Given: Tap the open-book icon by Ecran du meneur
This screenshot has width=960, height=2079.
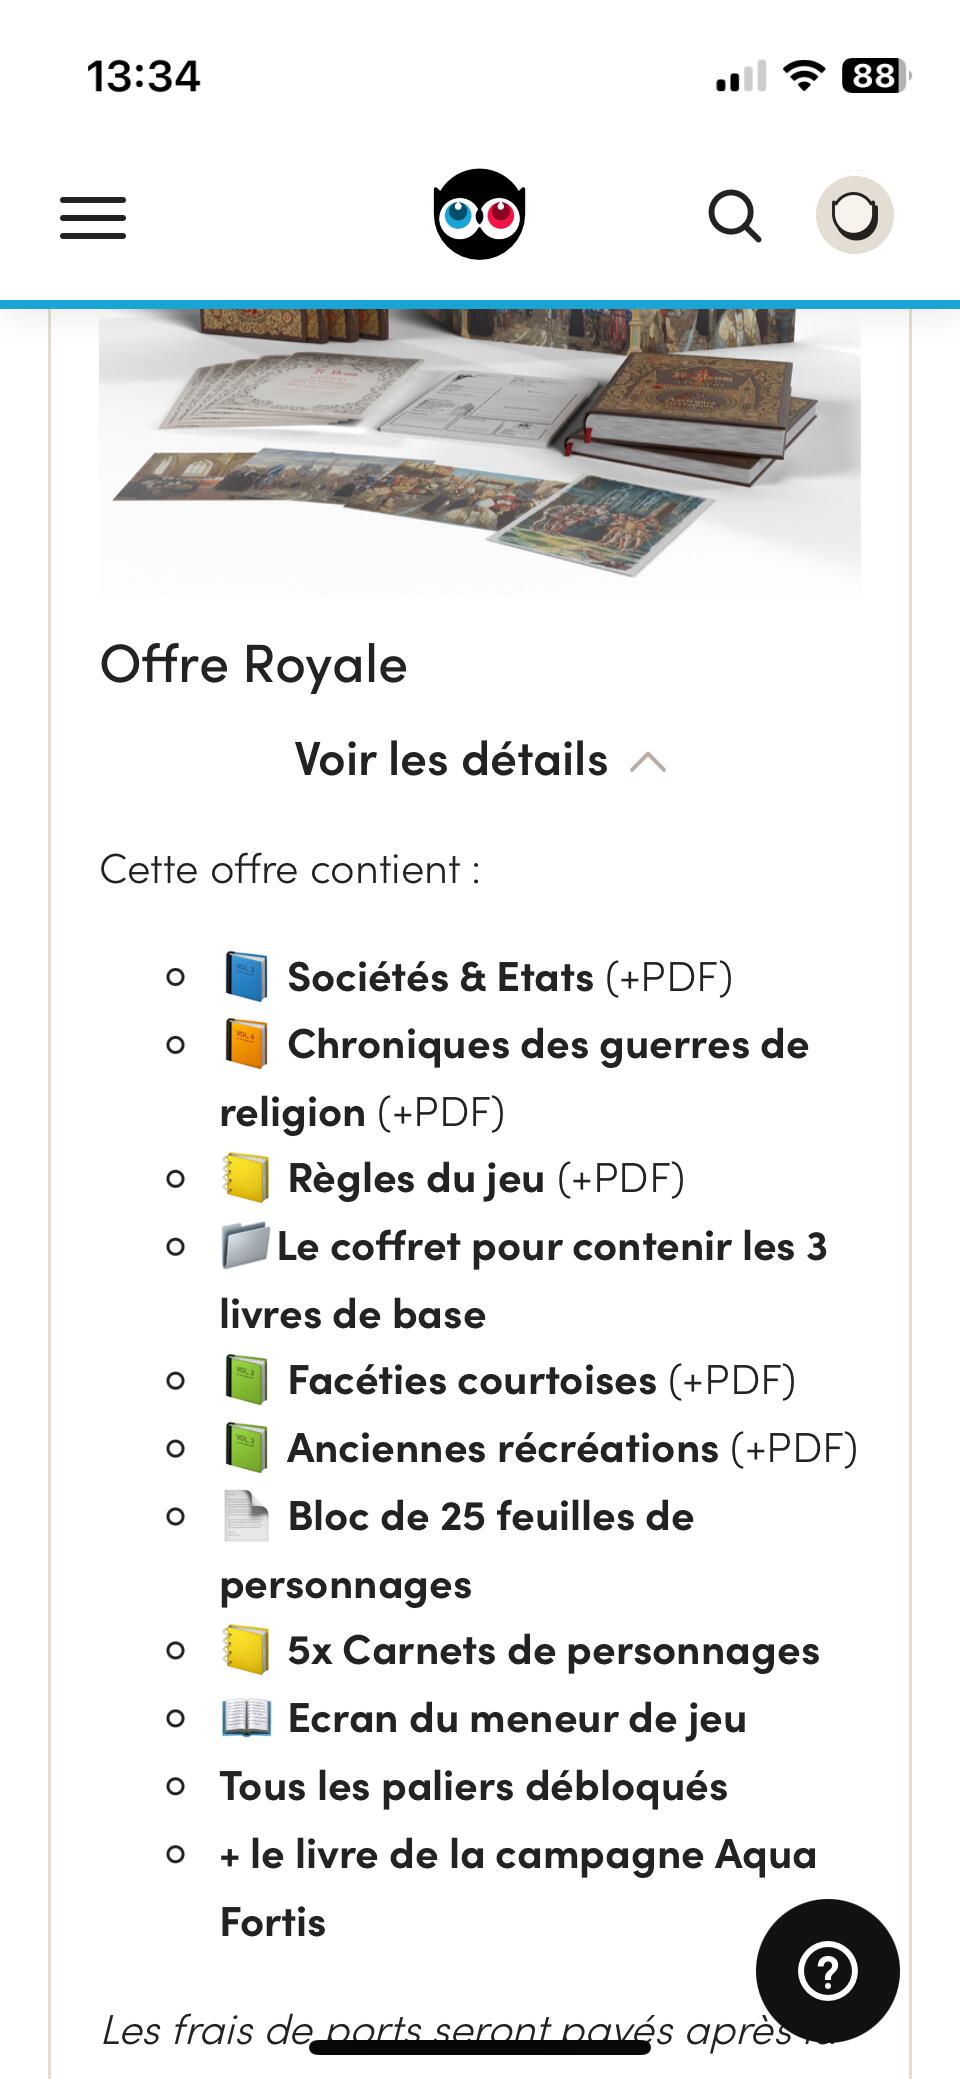Looking at the screenshot, I should pyautogui.click(x=245, y=1718).
